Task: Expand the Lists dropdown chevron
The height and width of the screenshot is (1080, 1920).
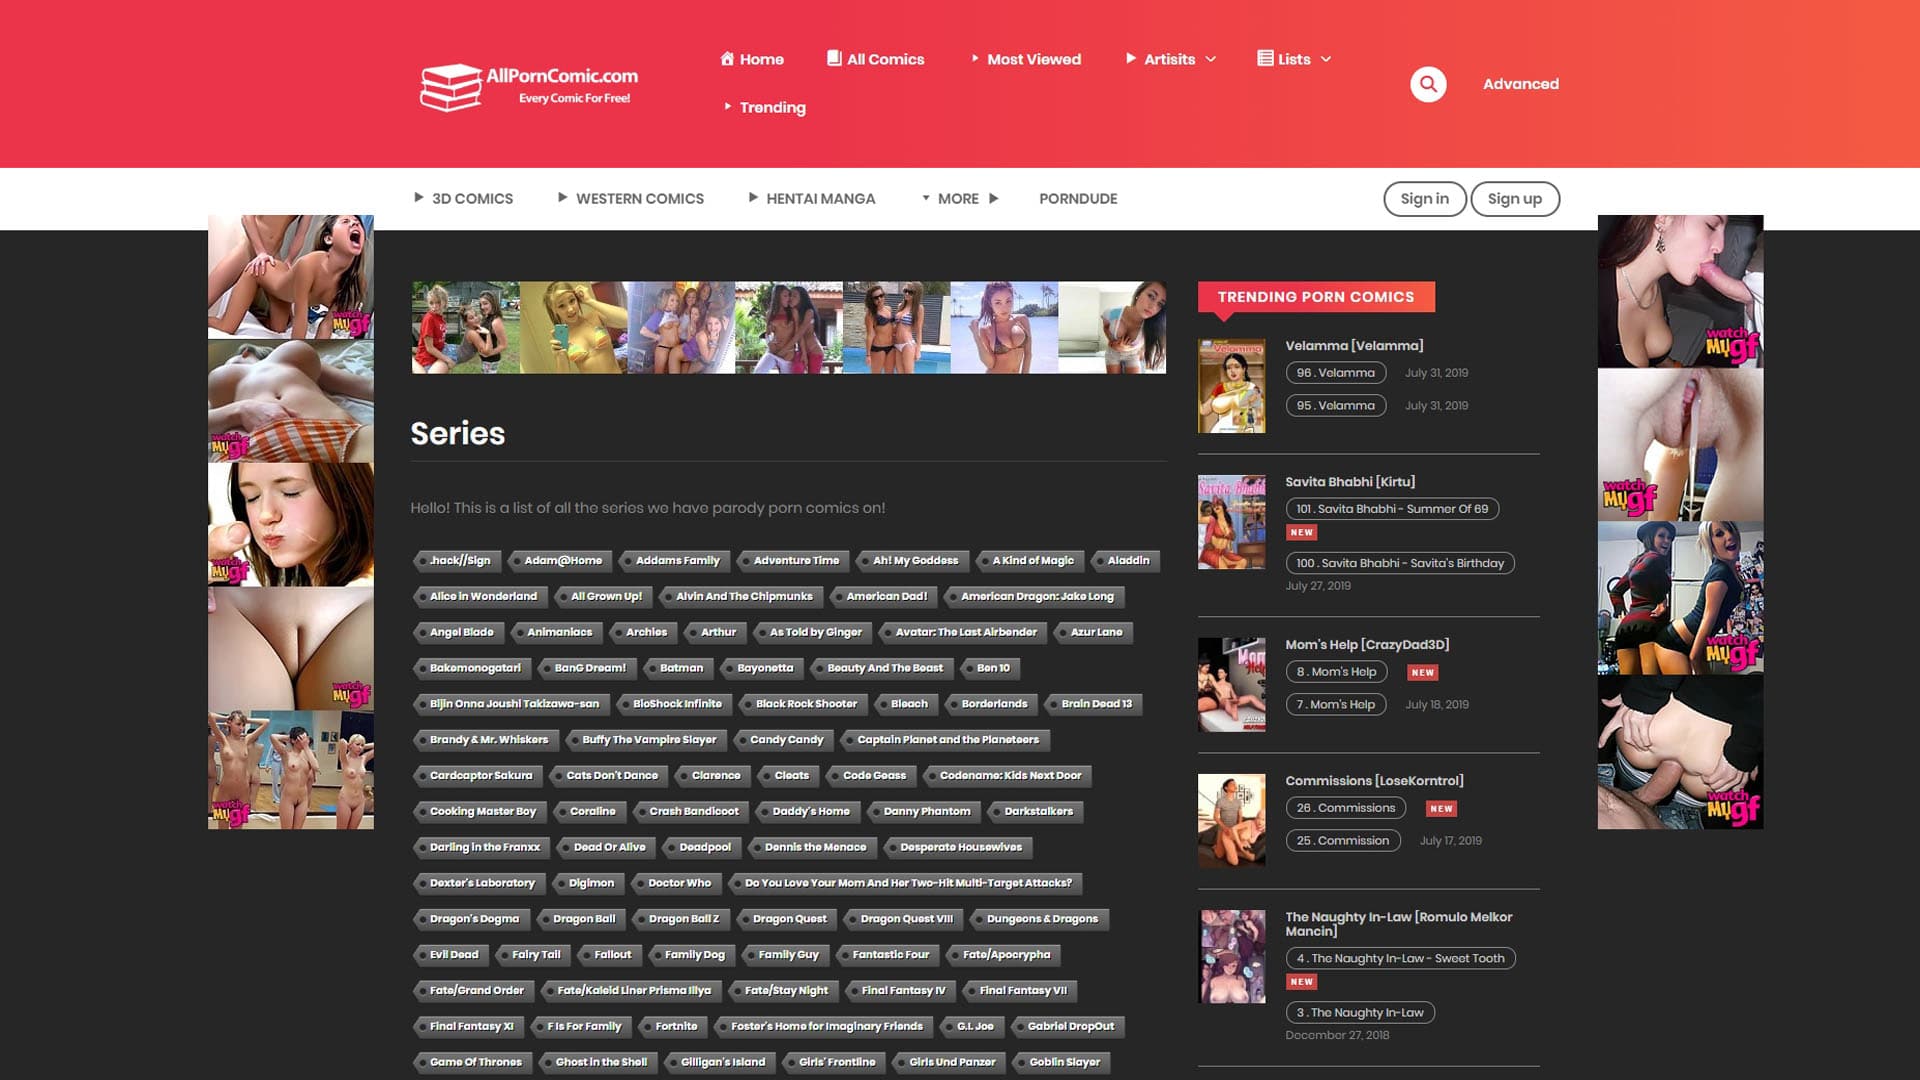Action: 1326,59
